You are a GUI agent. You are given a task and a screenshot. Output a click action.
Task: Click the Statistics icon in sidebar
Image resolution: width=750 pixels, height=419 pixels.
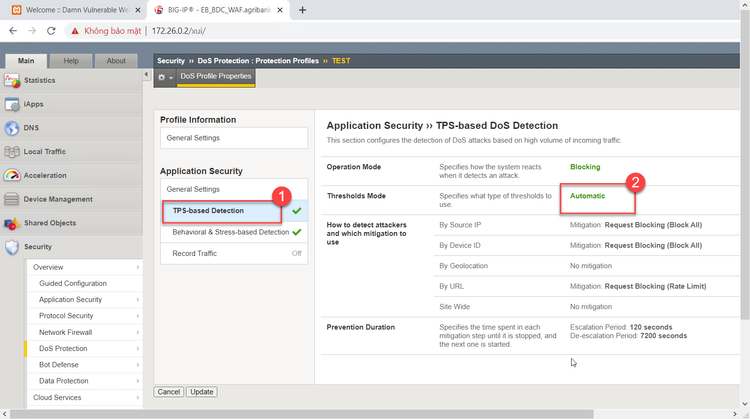pyautogui.click(x=12, y=80)
